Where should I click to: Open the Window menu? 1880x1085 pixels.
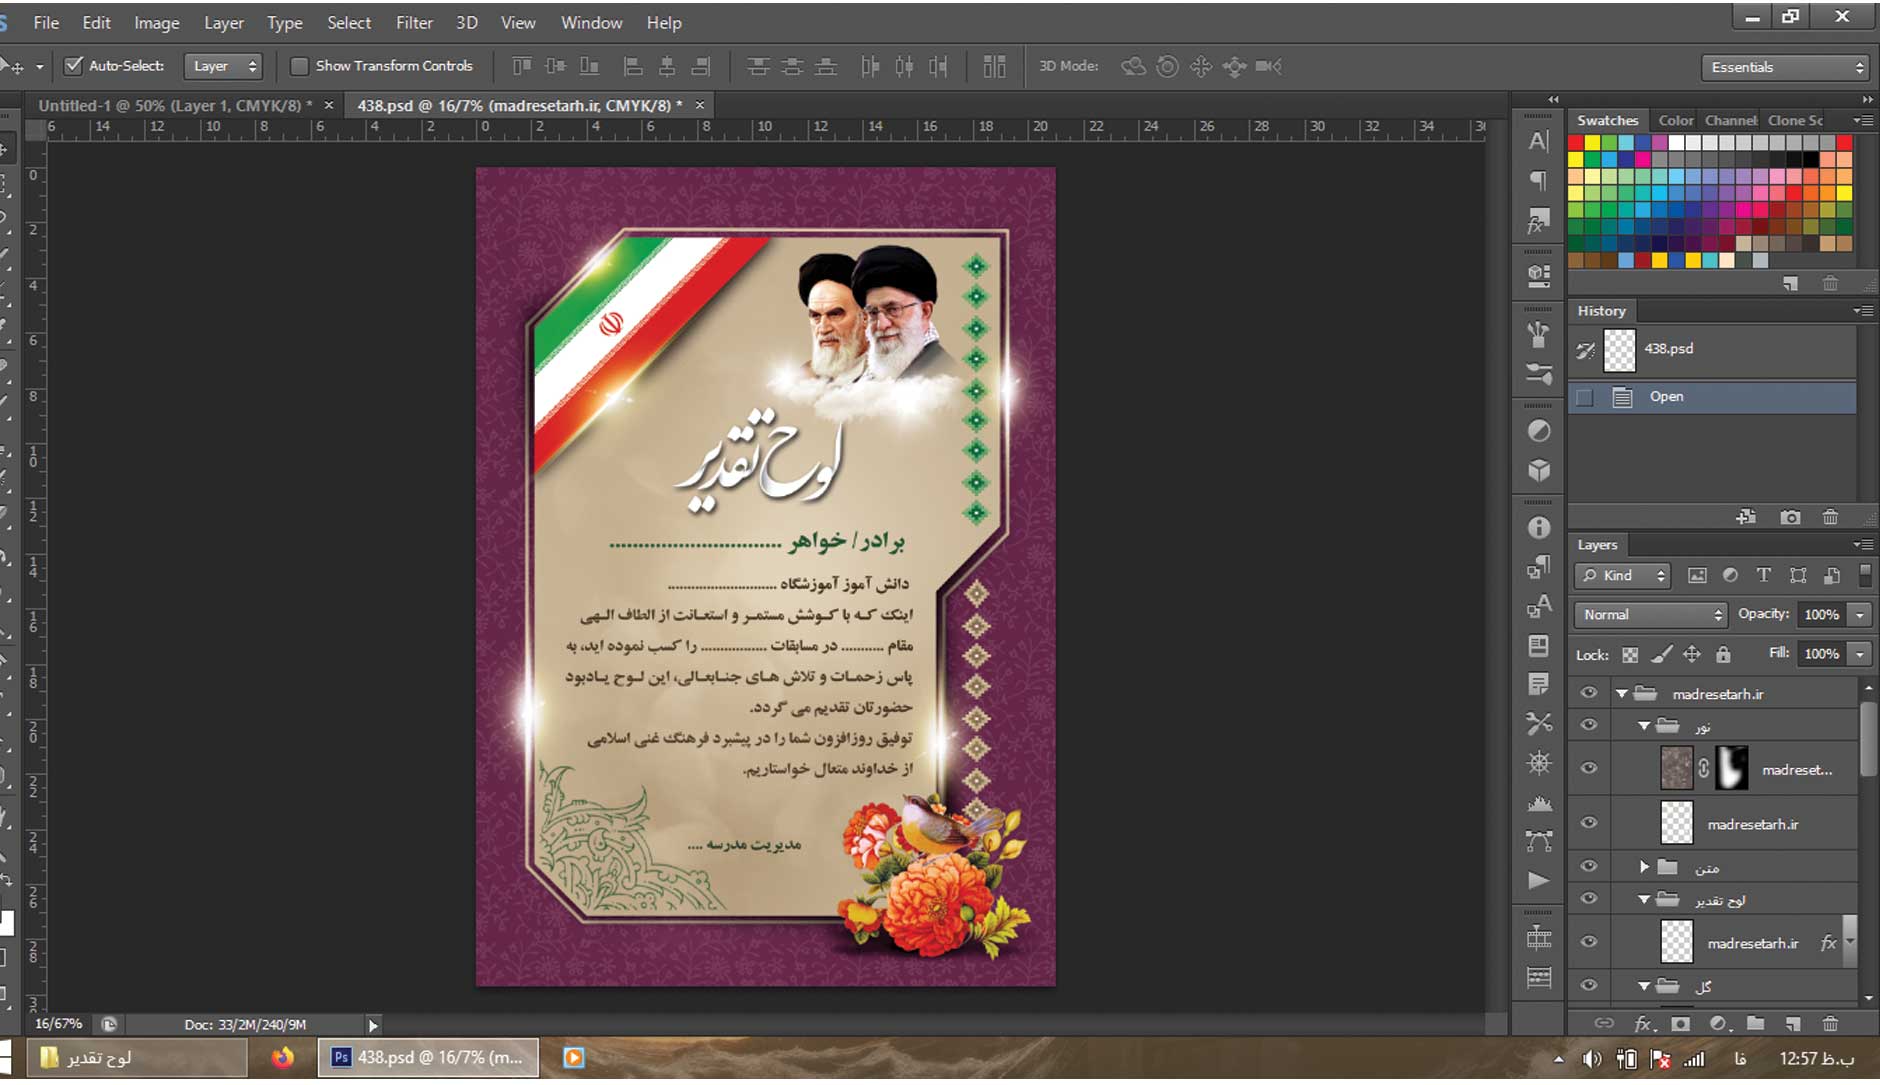pyautogui.click(x=591, y=22)
